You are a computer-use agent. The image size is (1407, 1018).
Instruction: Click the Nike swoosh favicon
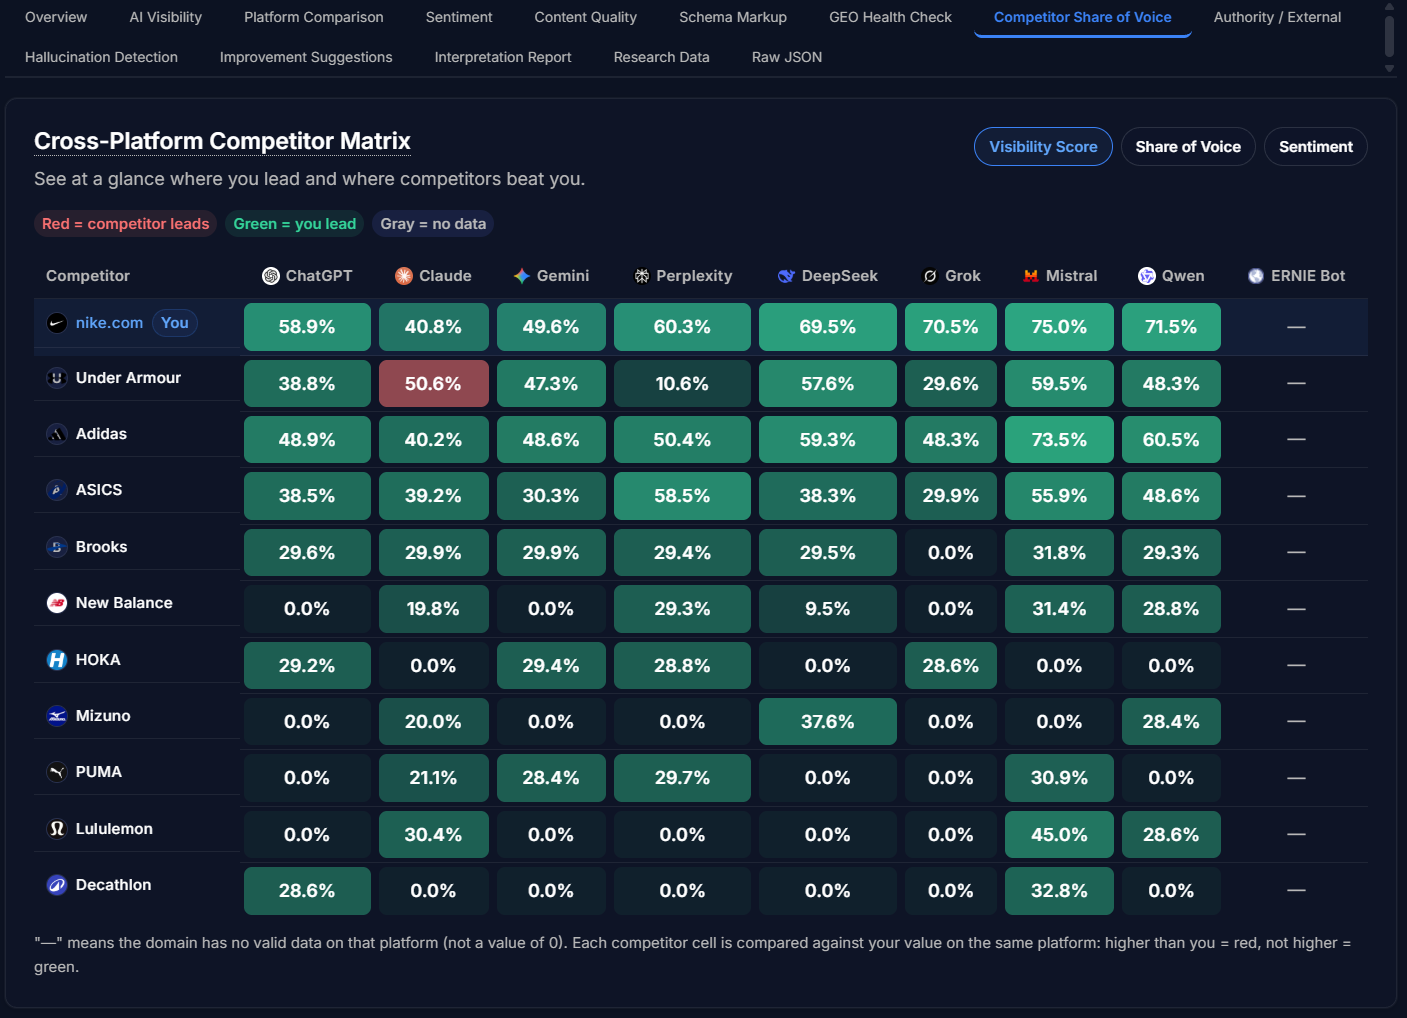[x=57, y=323]
